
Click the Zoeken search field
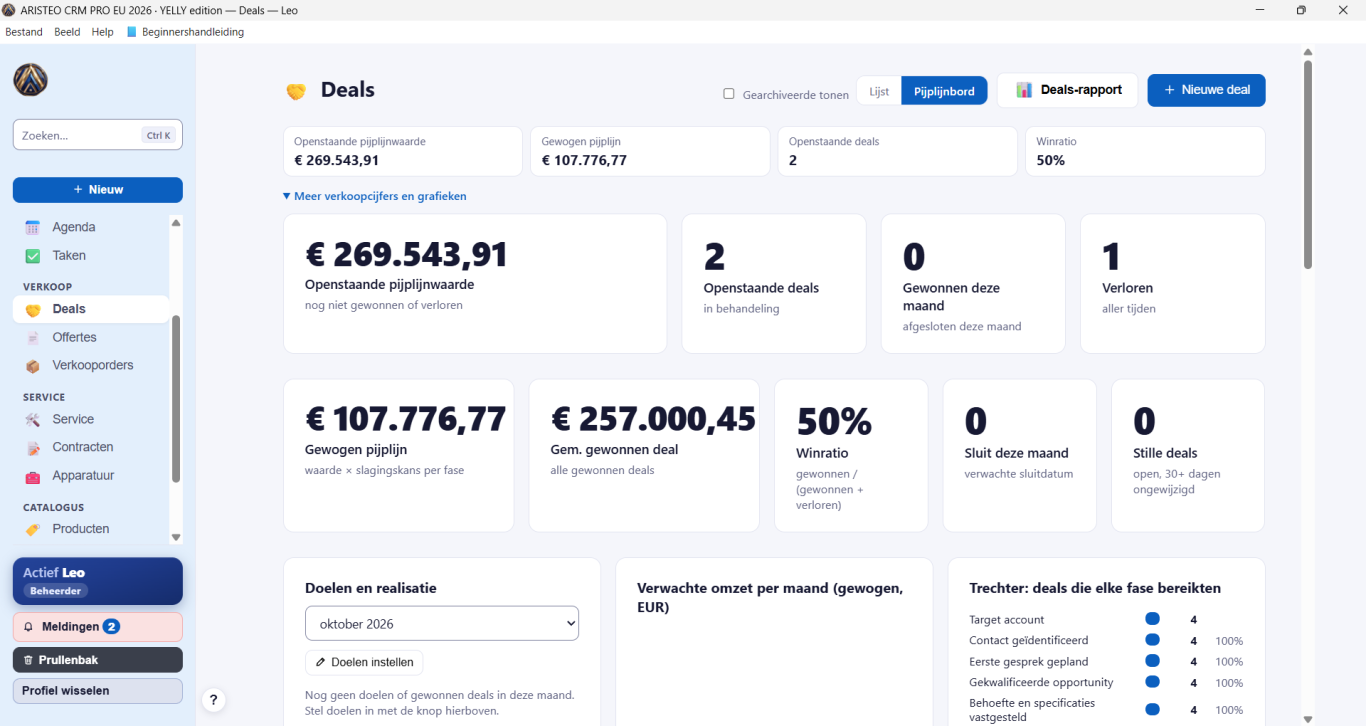pyautogui.click(x=98, y=135)
